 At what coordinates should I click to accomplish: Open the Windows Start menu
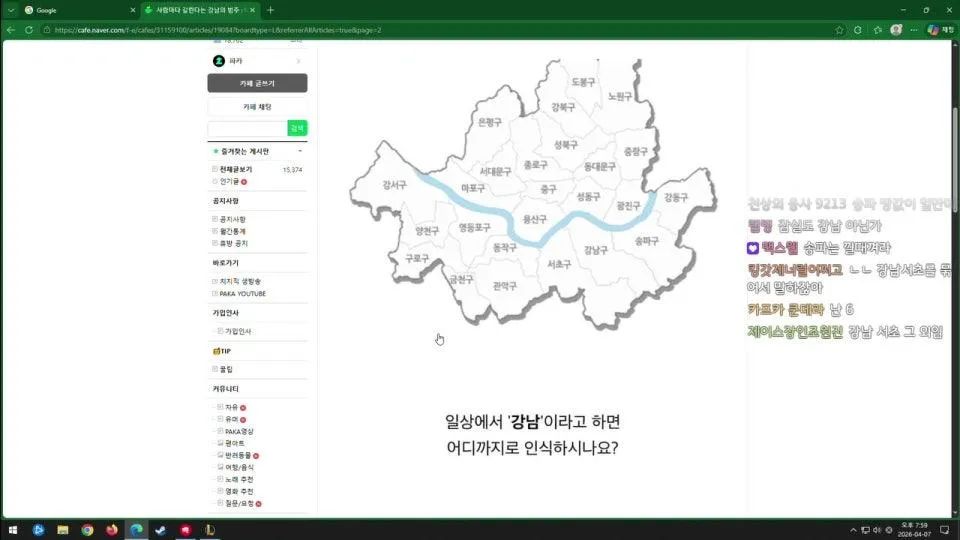12,530
